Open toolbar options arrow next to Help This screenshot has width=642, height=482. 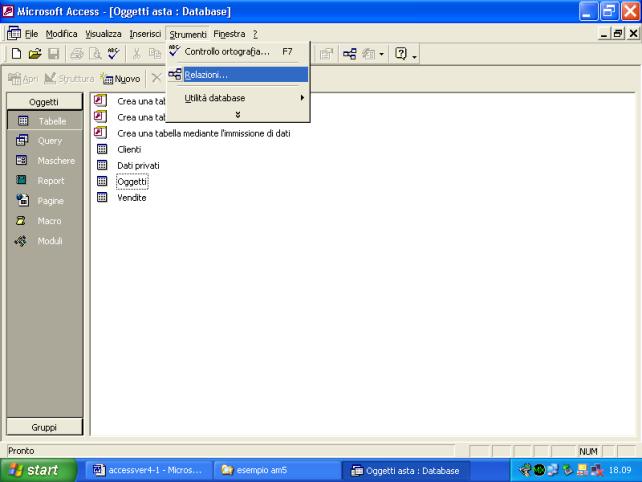[x=414, y=57]
